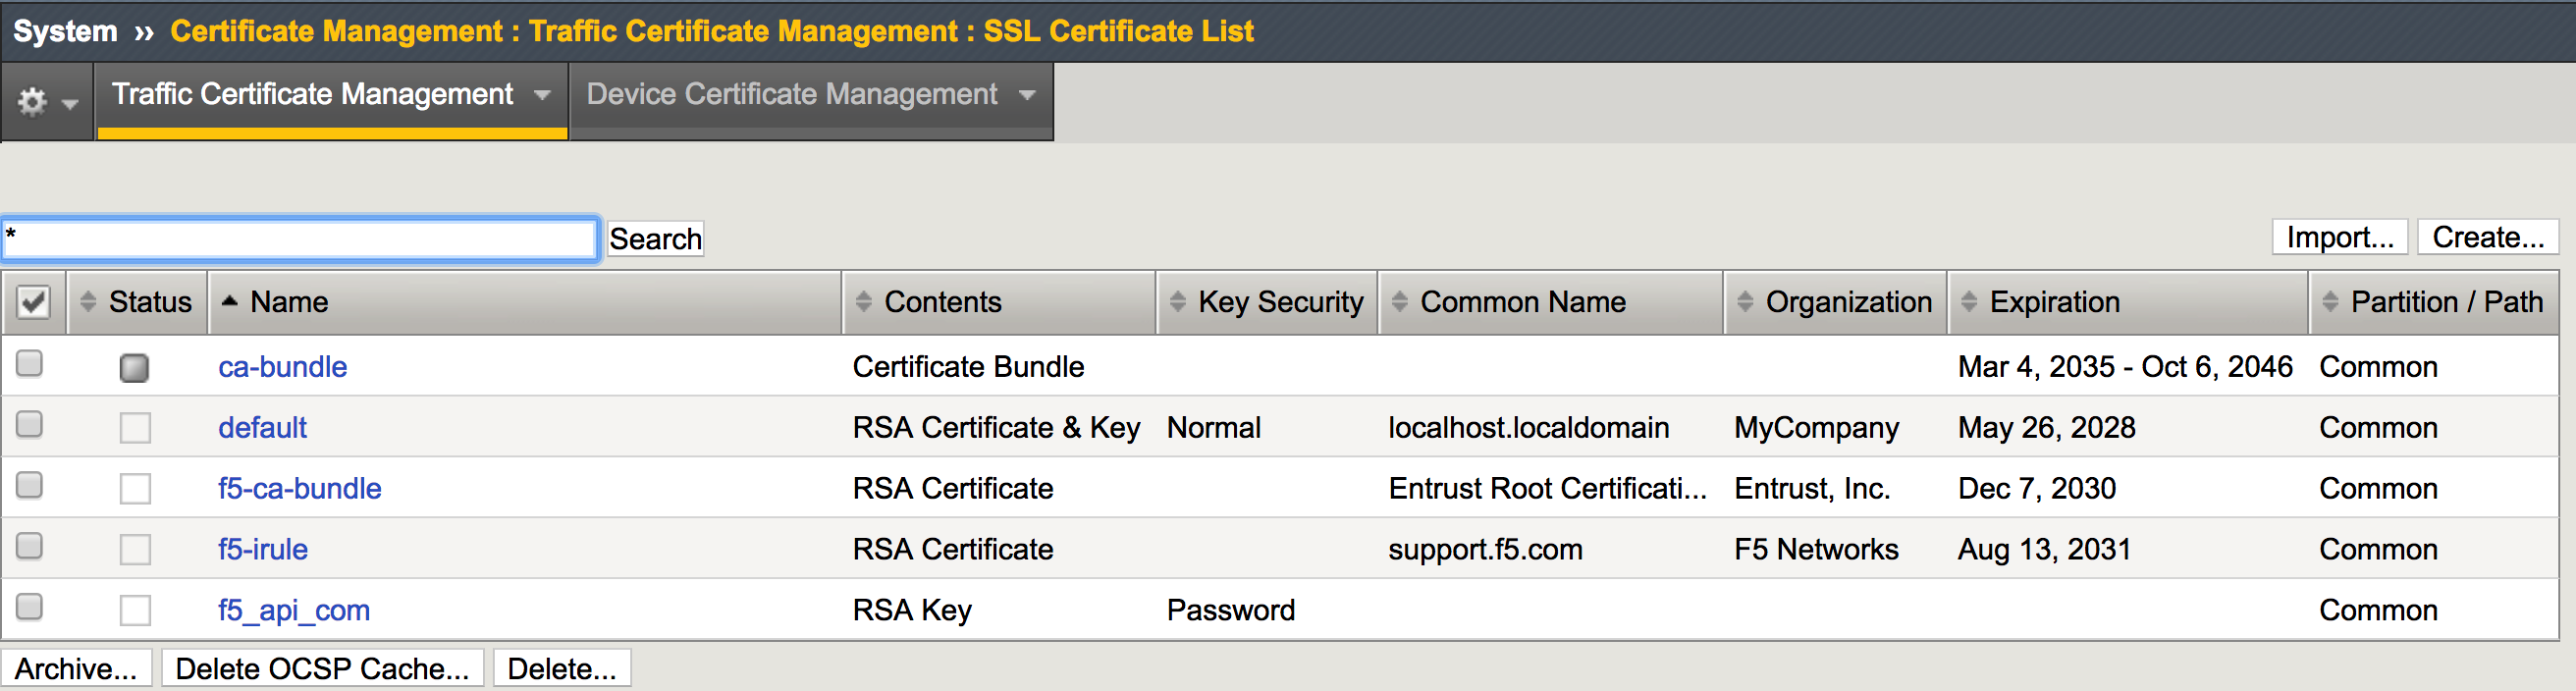Select 'Aug 13, 2031' expiration cell
Image resolution: width=2576 pixels, height=691 pixels.
click(2044, 550)
